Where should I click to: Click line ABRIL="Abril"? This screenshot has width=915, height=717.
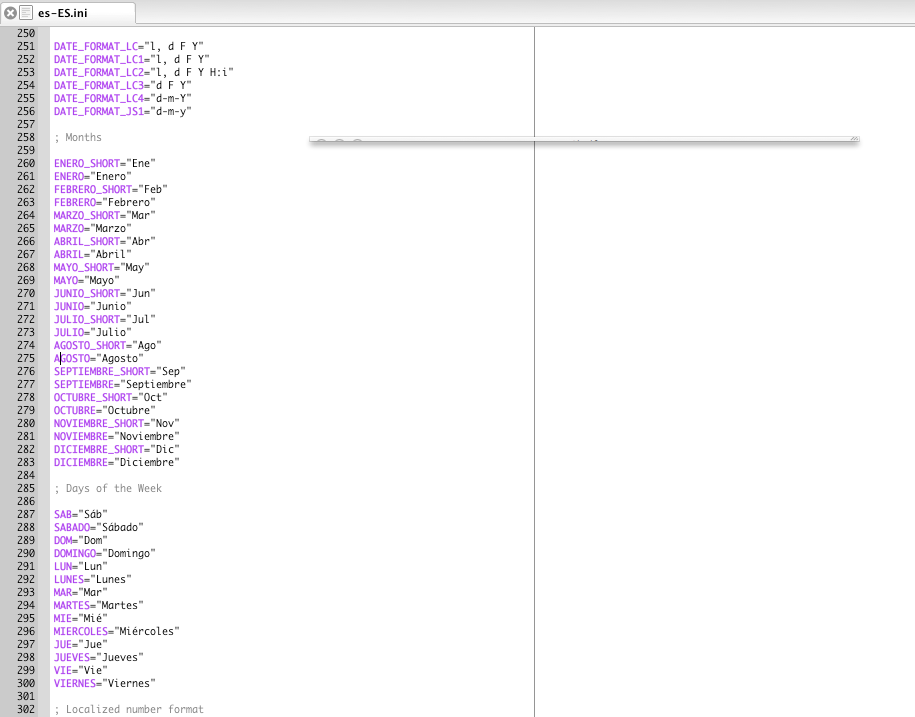(x=93, y=254)
